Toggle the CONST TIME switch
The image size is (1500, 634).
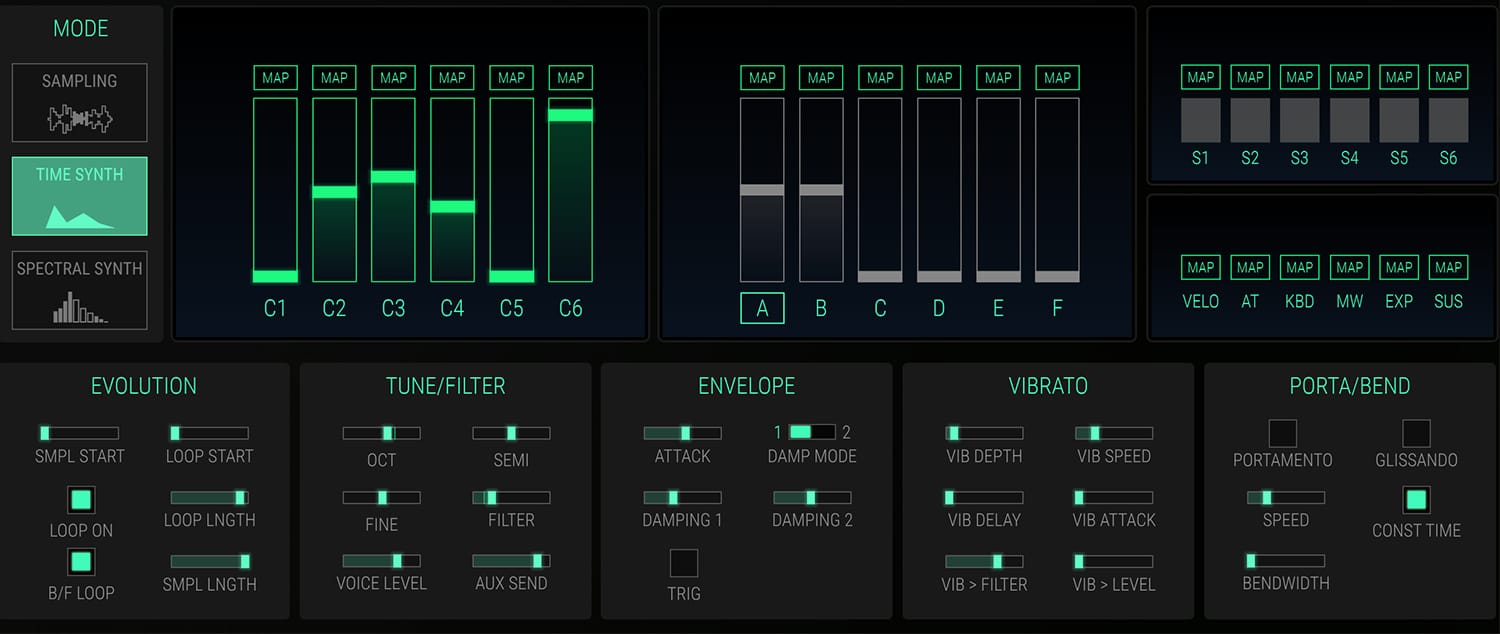tap(1416, 500)
